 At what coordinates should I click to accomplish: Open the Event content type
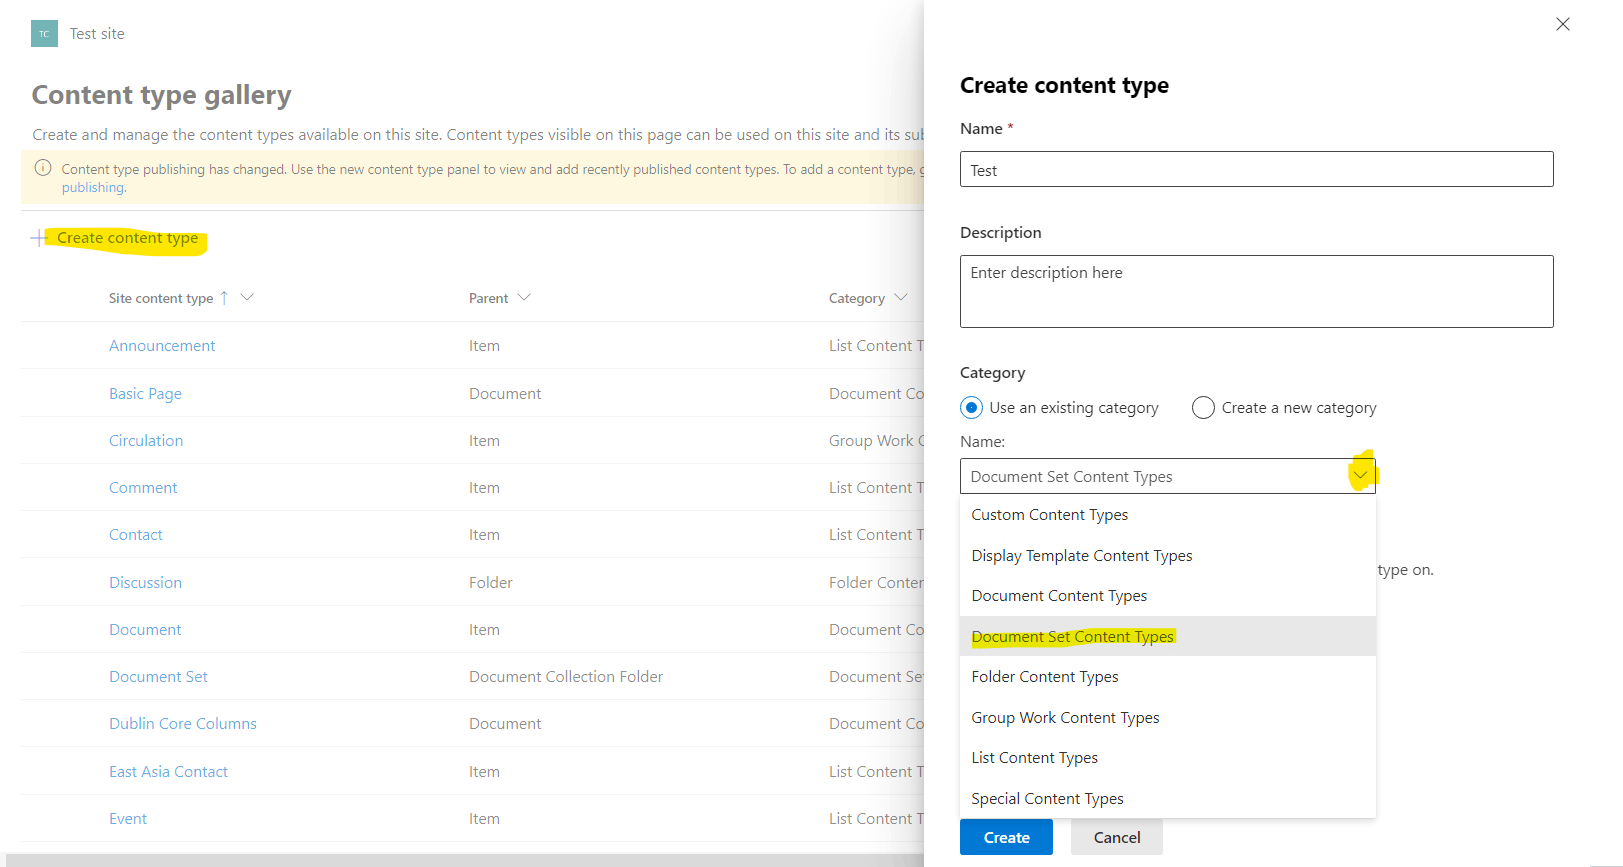128,819
